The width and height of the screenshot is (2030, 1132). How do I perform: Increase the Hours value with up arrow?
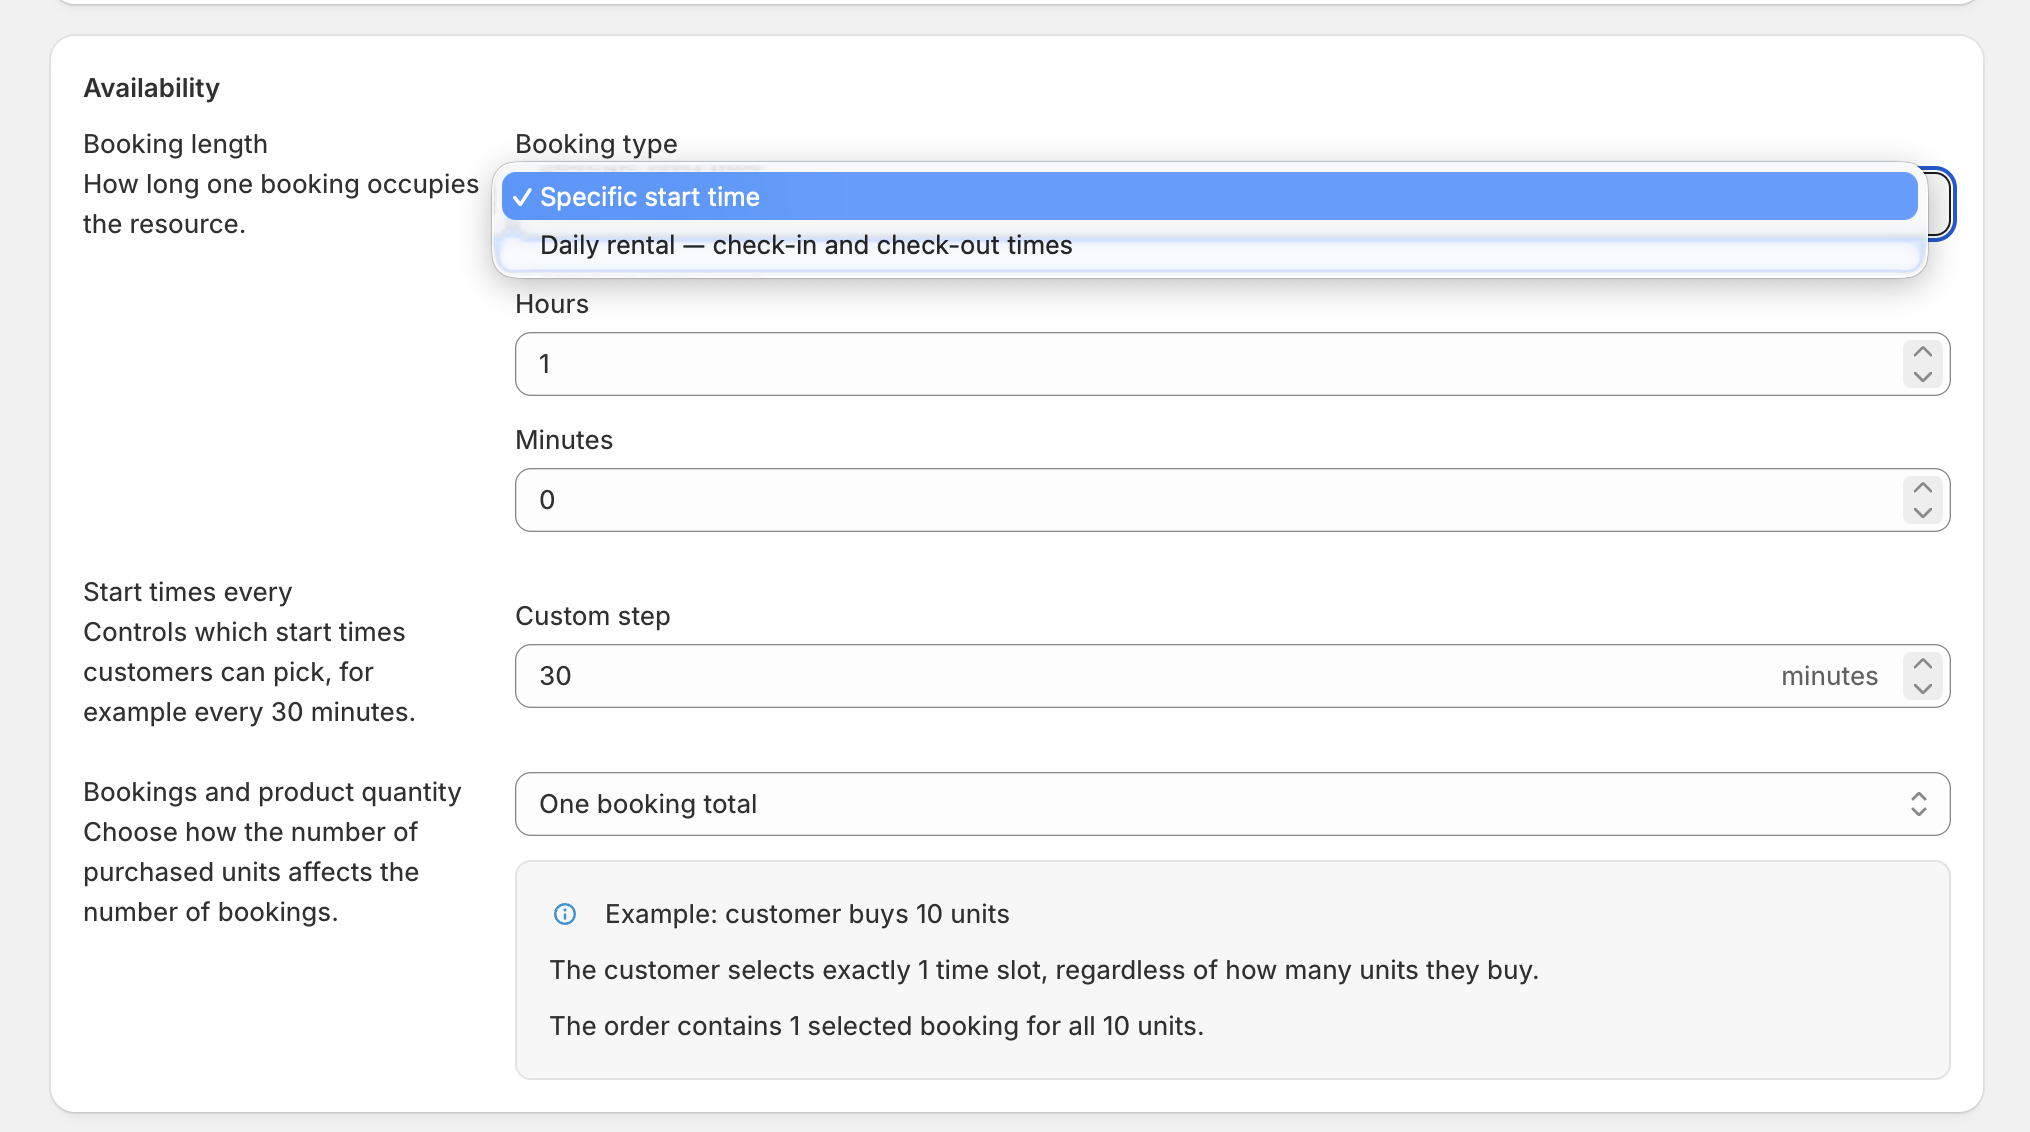(x=1922, y=352)
